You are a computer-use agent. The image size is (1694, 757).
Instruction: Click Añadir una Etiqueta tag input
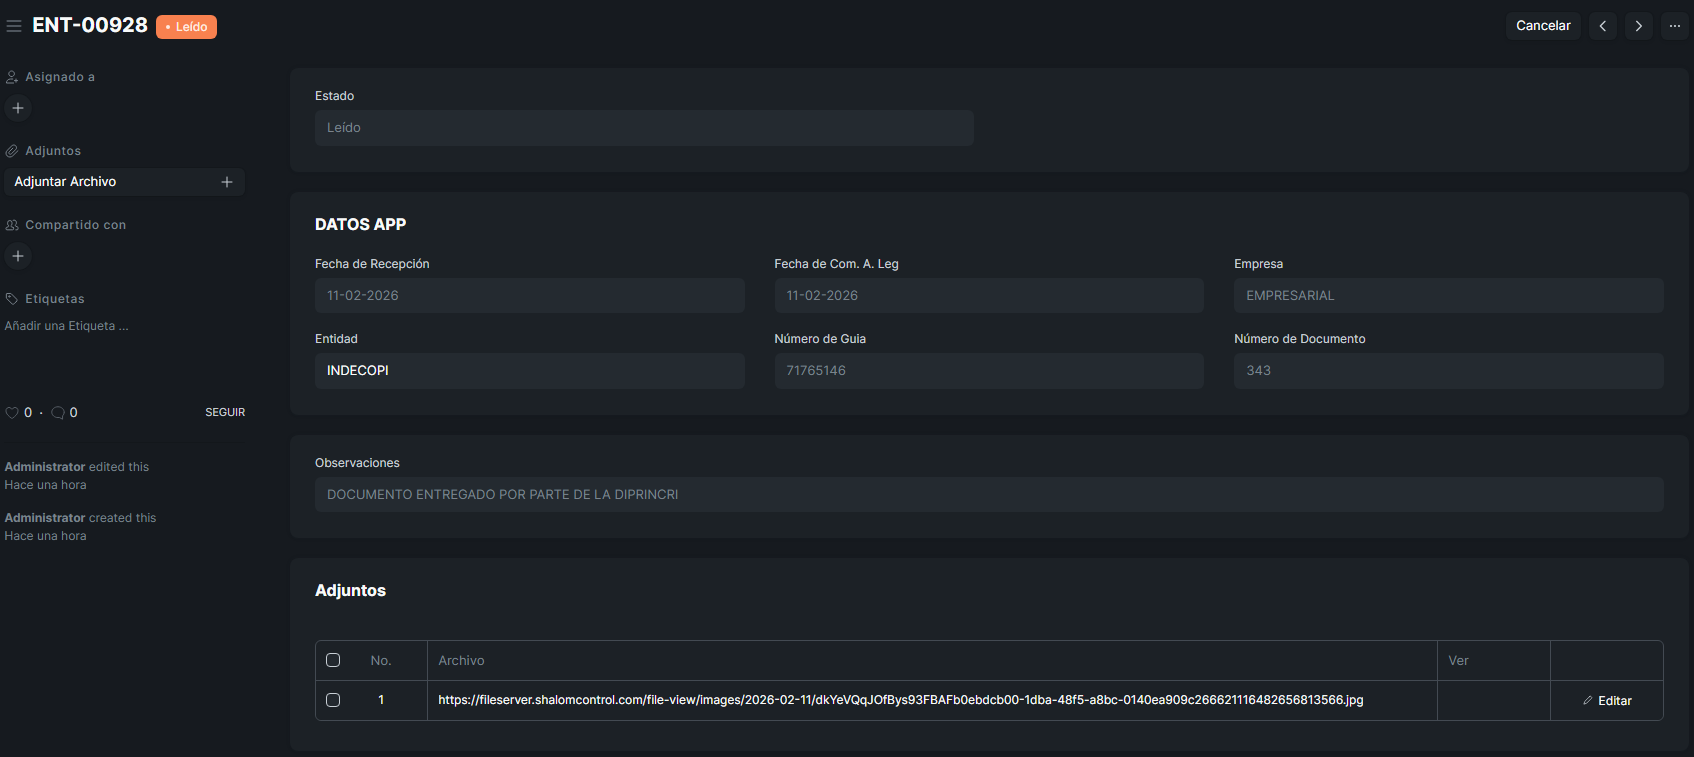(67, 326)
